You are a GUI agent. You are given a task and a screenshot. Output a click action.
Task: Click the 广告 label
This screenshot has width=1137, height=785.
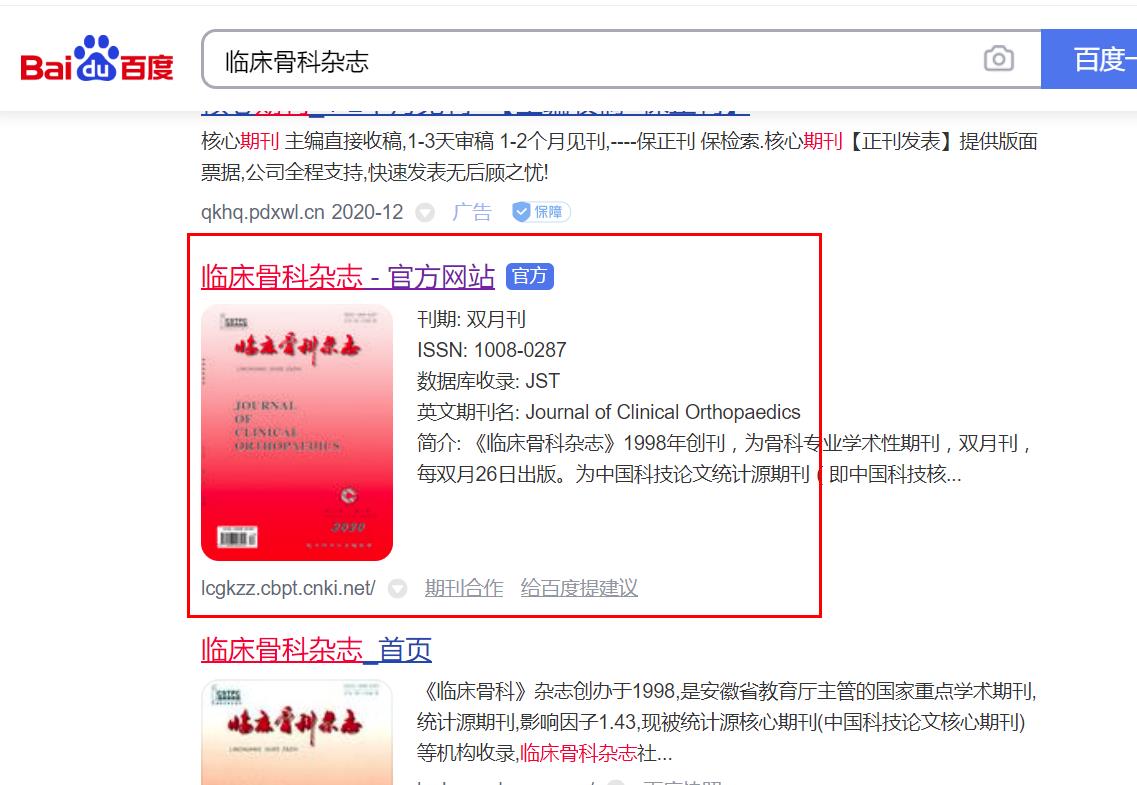point(471,212)
